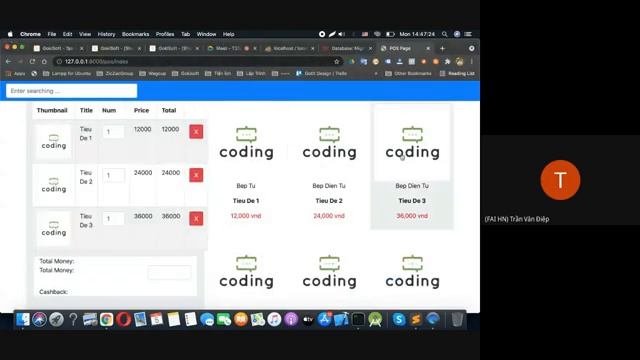Viewport: 640px width, 360px height.
Task: Switch to the POS Page tab
Action: coord(404,48)
